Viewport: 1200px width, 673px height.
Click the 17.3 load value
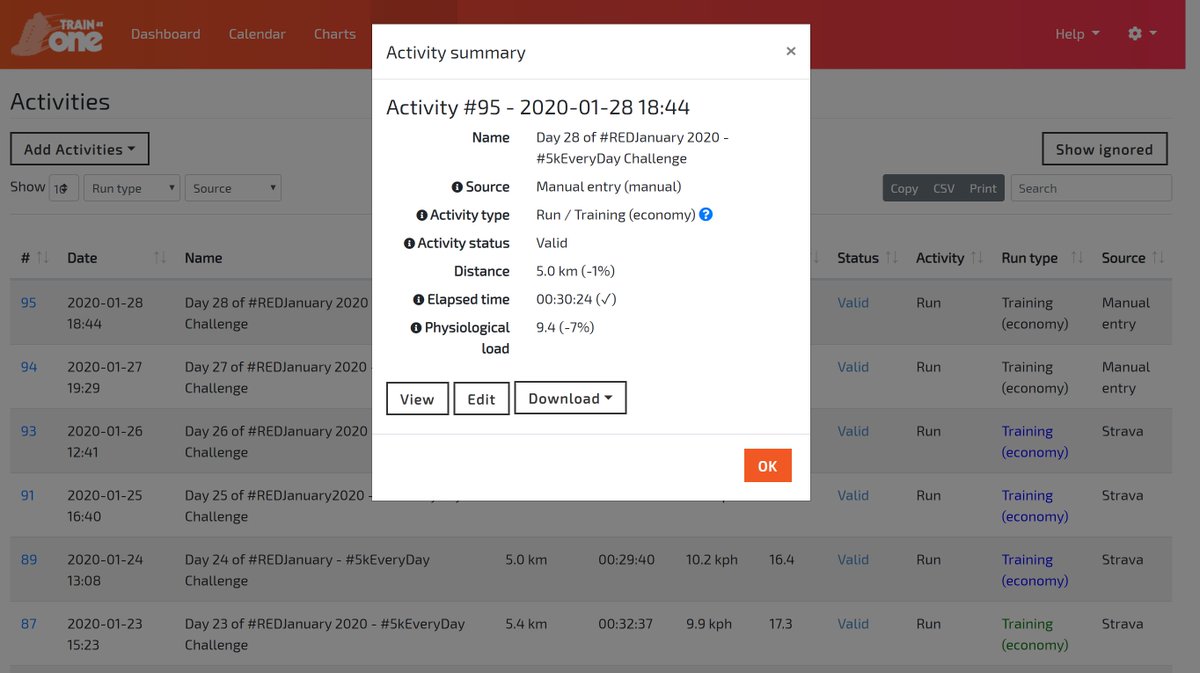[781, 623]
